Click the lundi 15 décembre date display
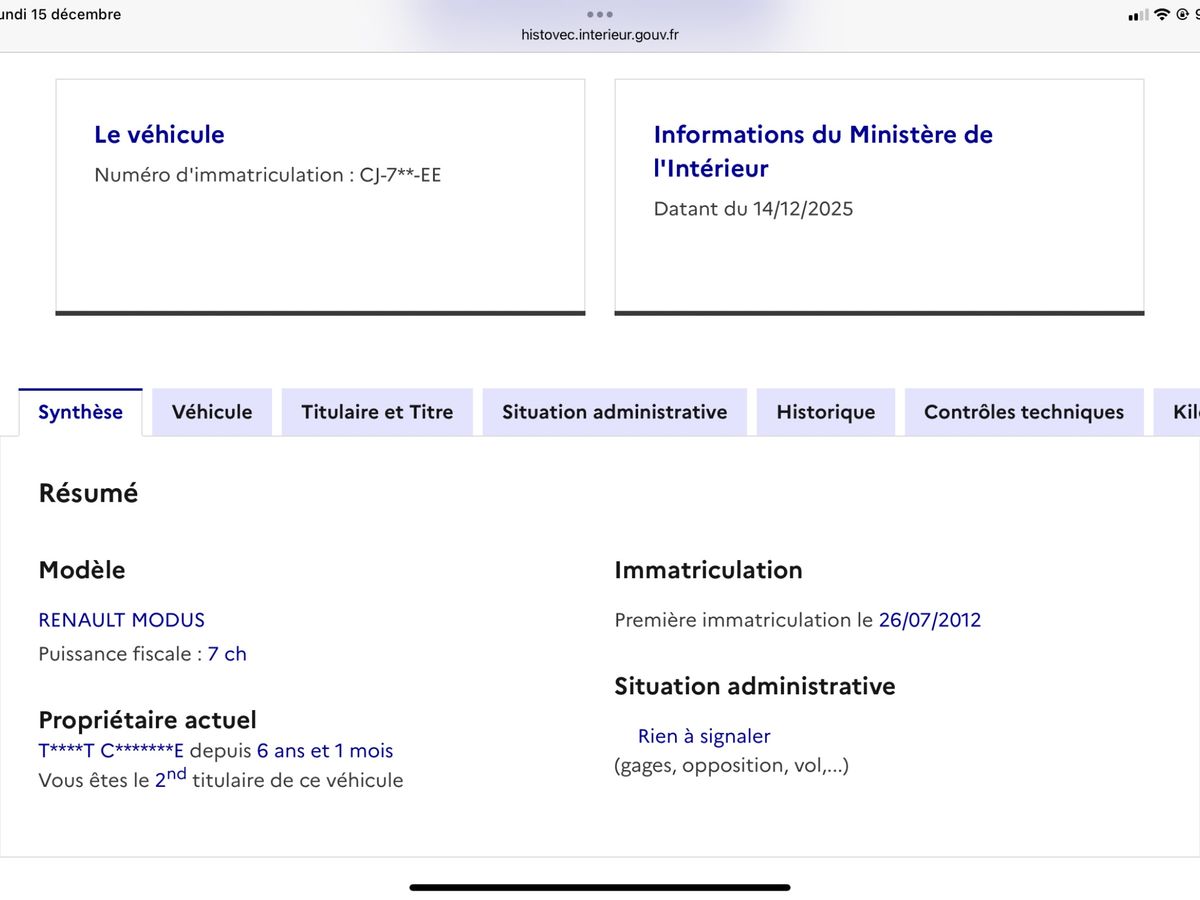 pos(58,14)
